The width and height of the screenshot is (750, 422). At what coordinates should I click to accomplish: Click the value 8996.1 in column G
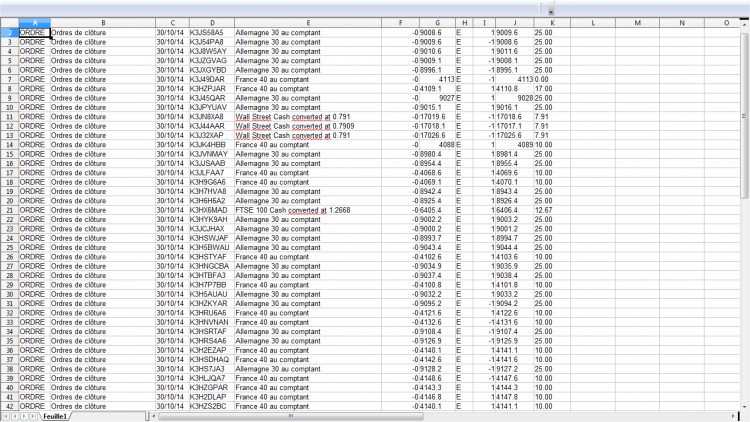(437, 70)
